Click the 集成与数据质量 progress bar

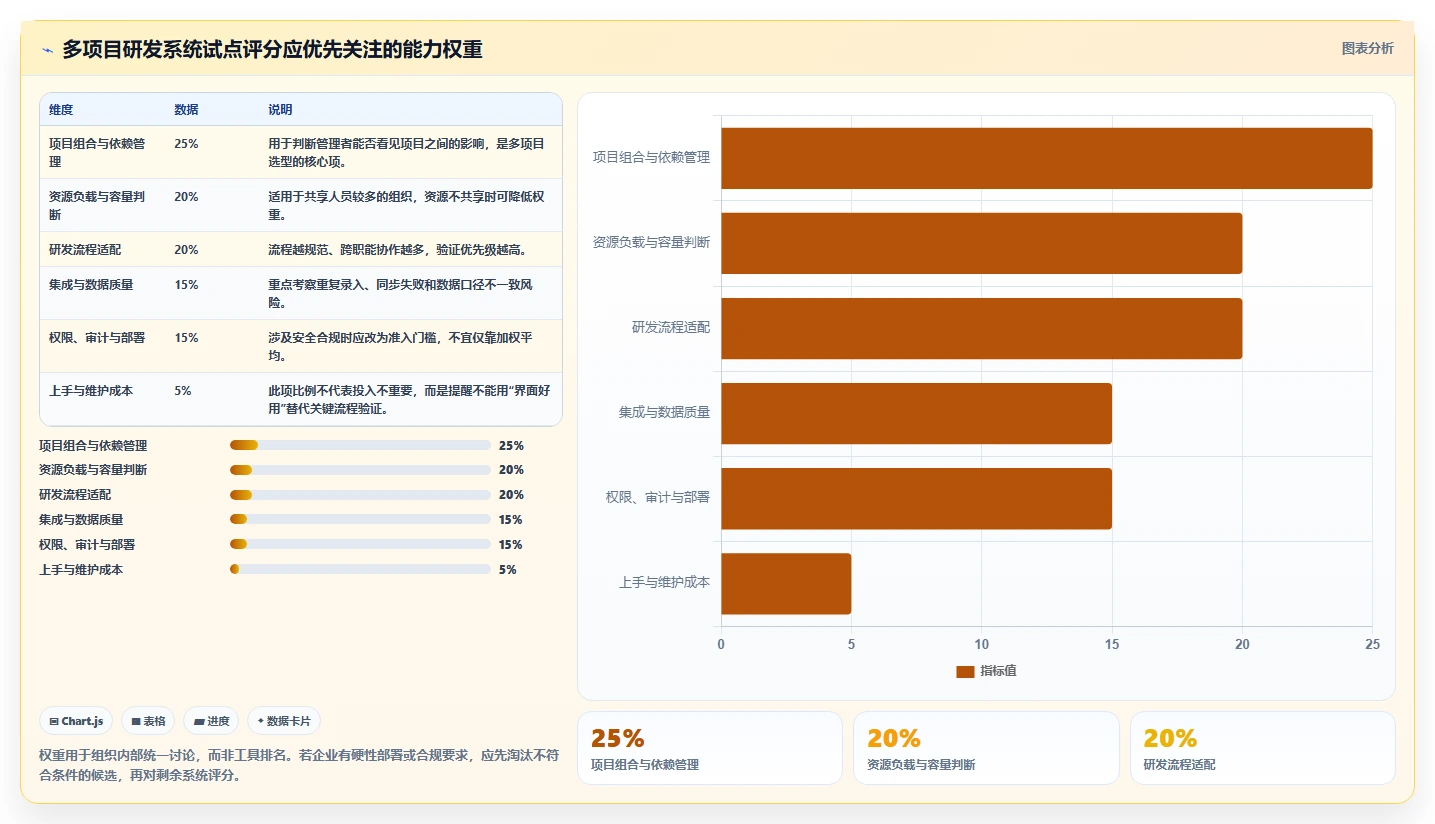tap(360, 519)
